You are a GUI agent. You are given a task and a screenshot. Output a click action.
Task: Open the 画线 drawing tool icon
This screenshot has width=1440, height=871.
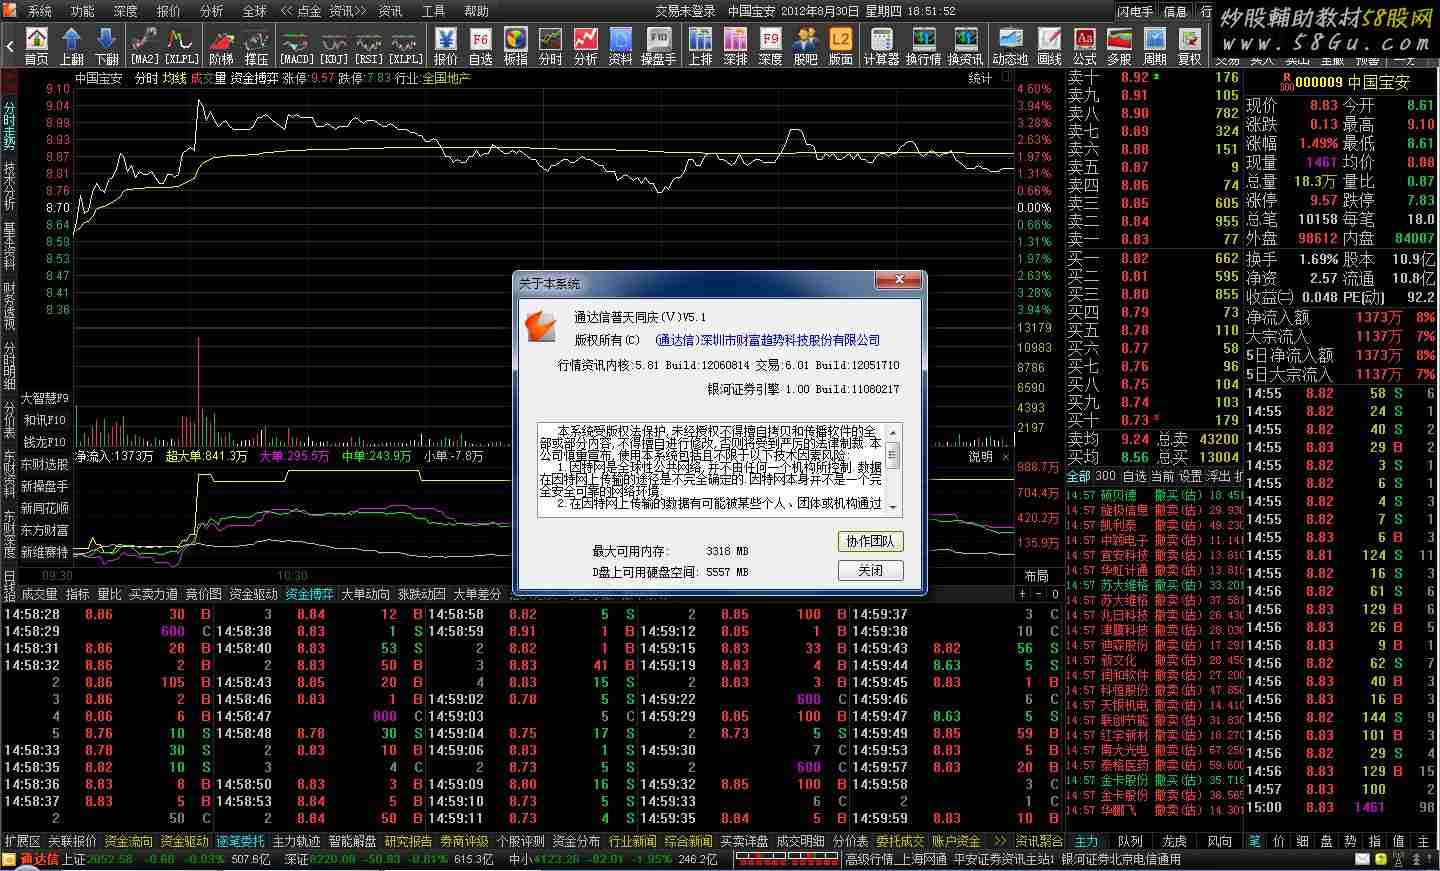coord(1050,46)
